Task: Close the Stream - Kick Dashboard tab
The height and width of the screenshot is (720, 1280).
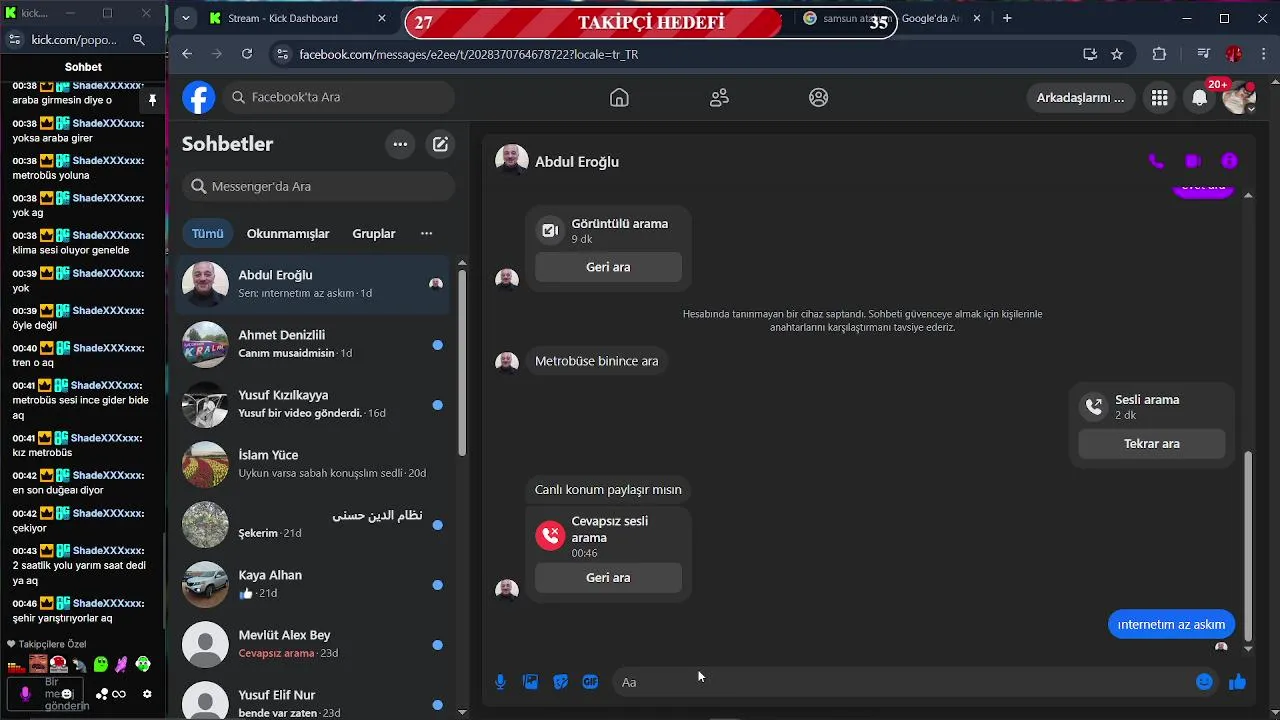Action: click(x=382, y=18)
